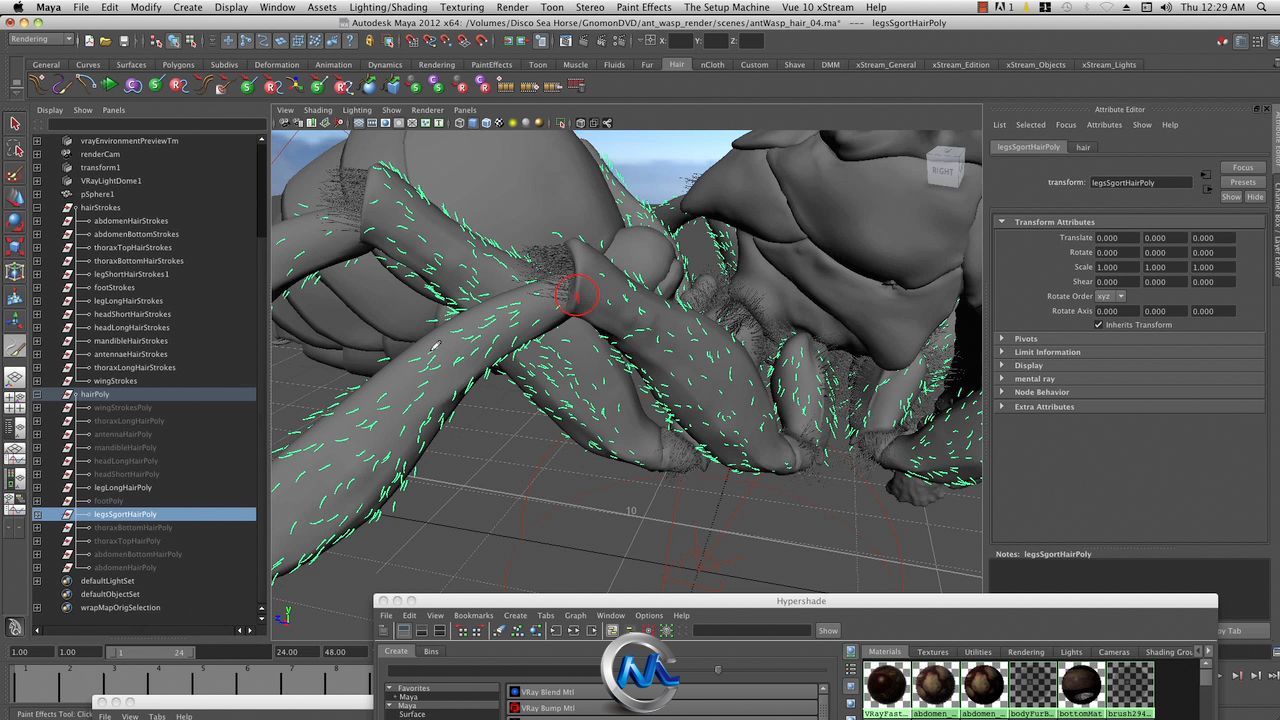Select renderCam in the Outliner
Viewport: 1280px width, 720px height.
pos(100,154)
